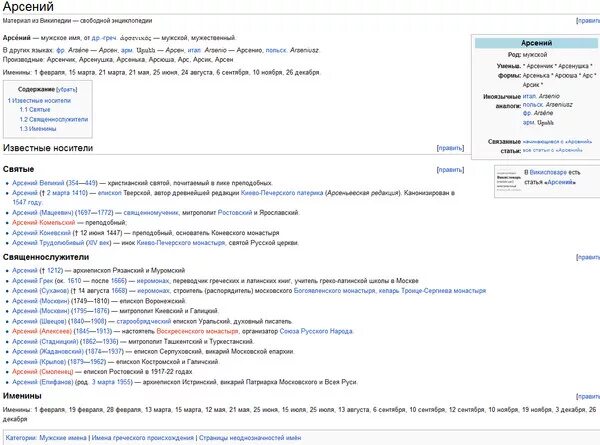Viewport: 600px width, 445px height.
Task: Open 'Арсений (Стадницкий)' article
Action: pyautogui.click(x=45, y=342)
